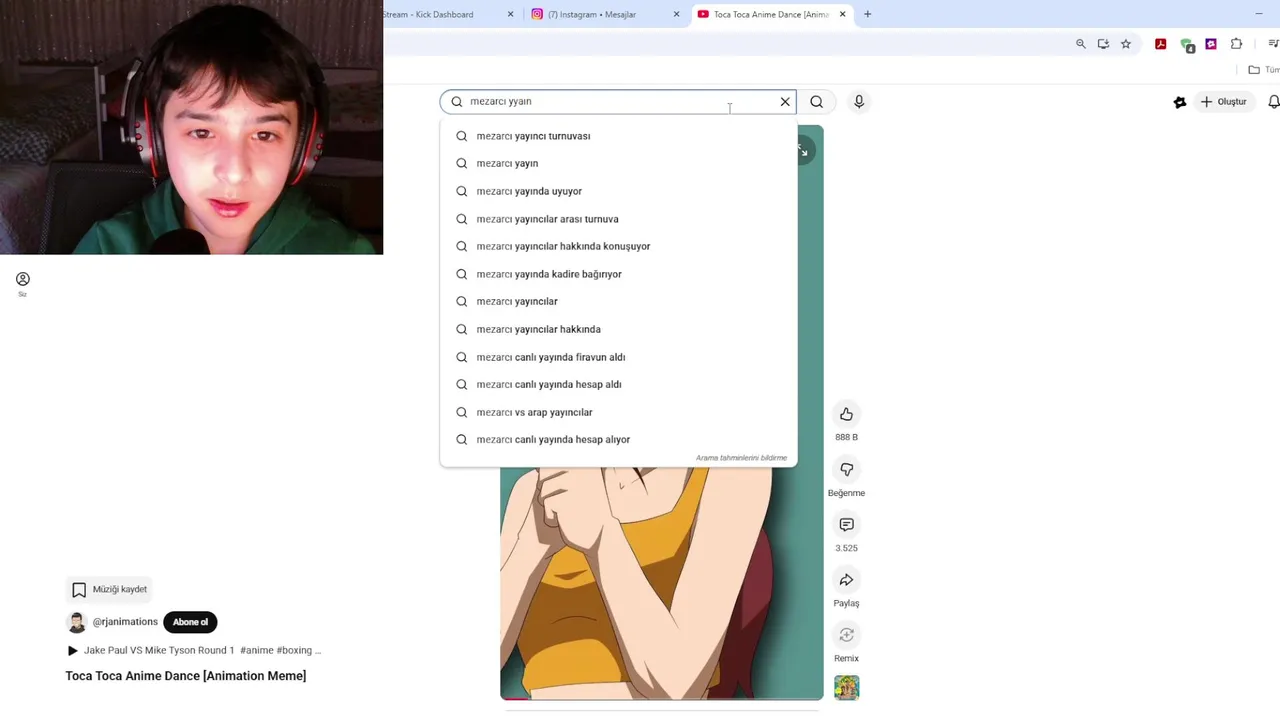Image resolution: width=1280 pixels, height=720 pixels.
Task: Close the Toca Toca Anime Dance tab
Action: pos(842,14)
